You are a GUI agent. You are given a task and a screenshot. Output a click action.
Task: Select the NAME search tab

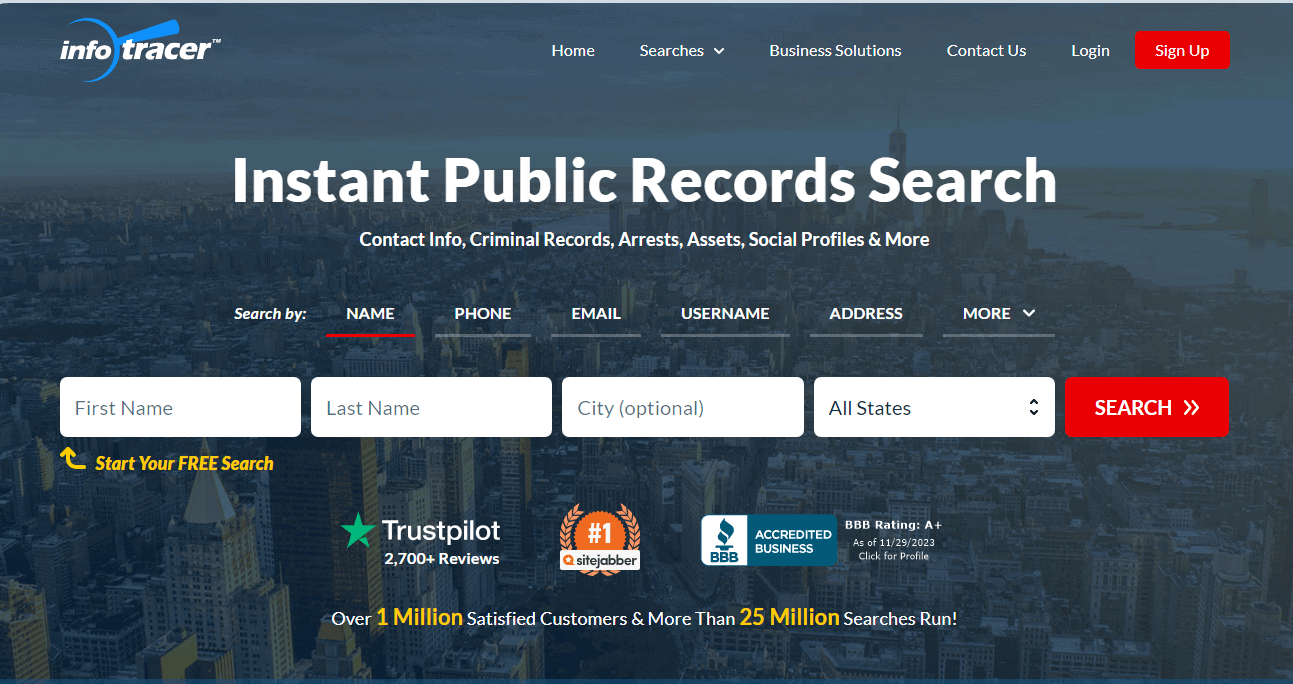pyautogui.click(x=370, y=314)
